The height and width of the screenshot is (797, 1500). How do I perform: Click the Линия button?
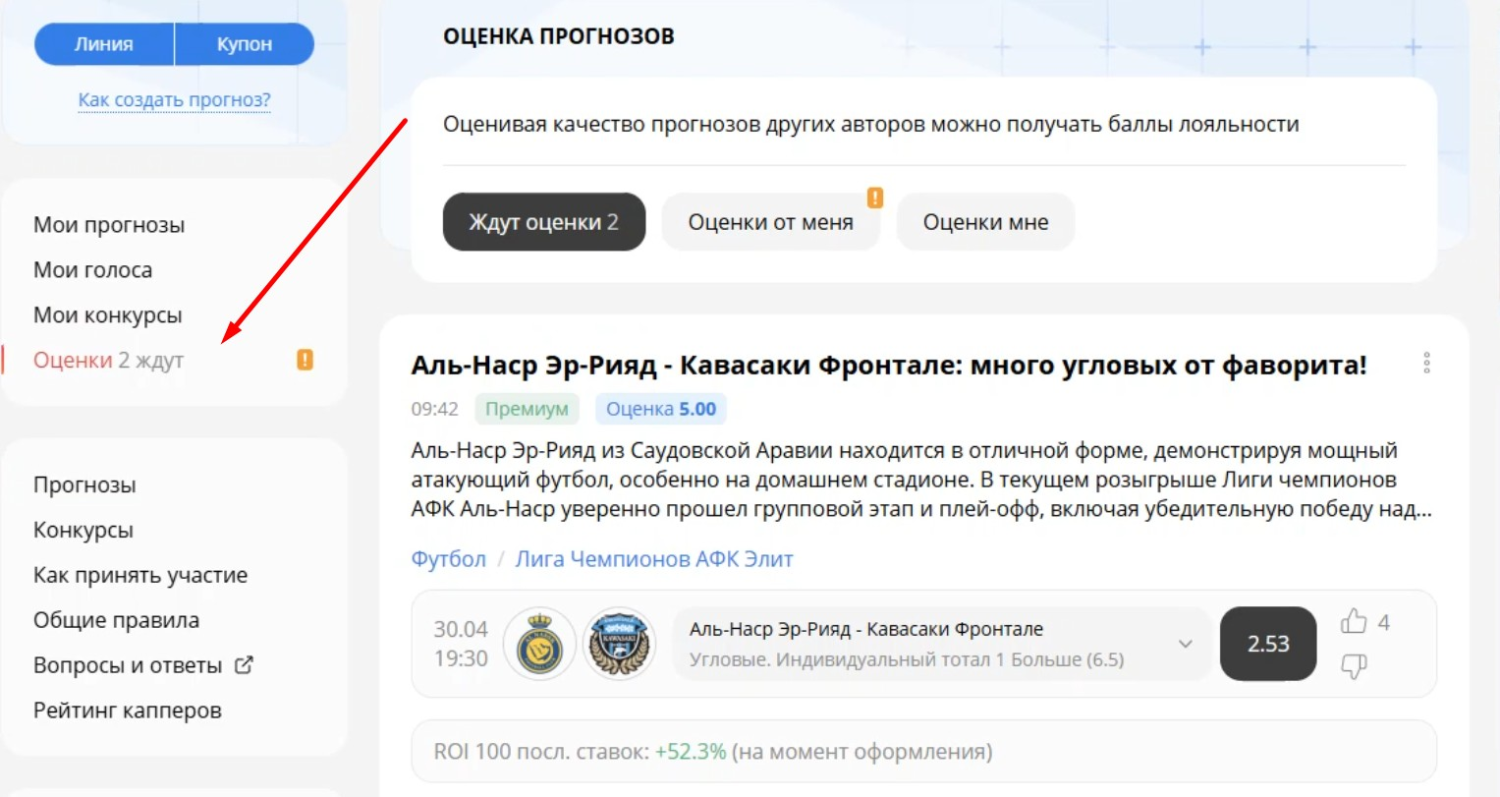102,43
